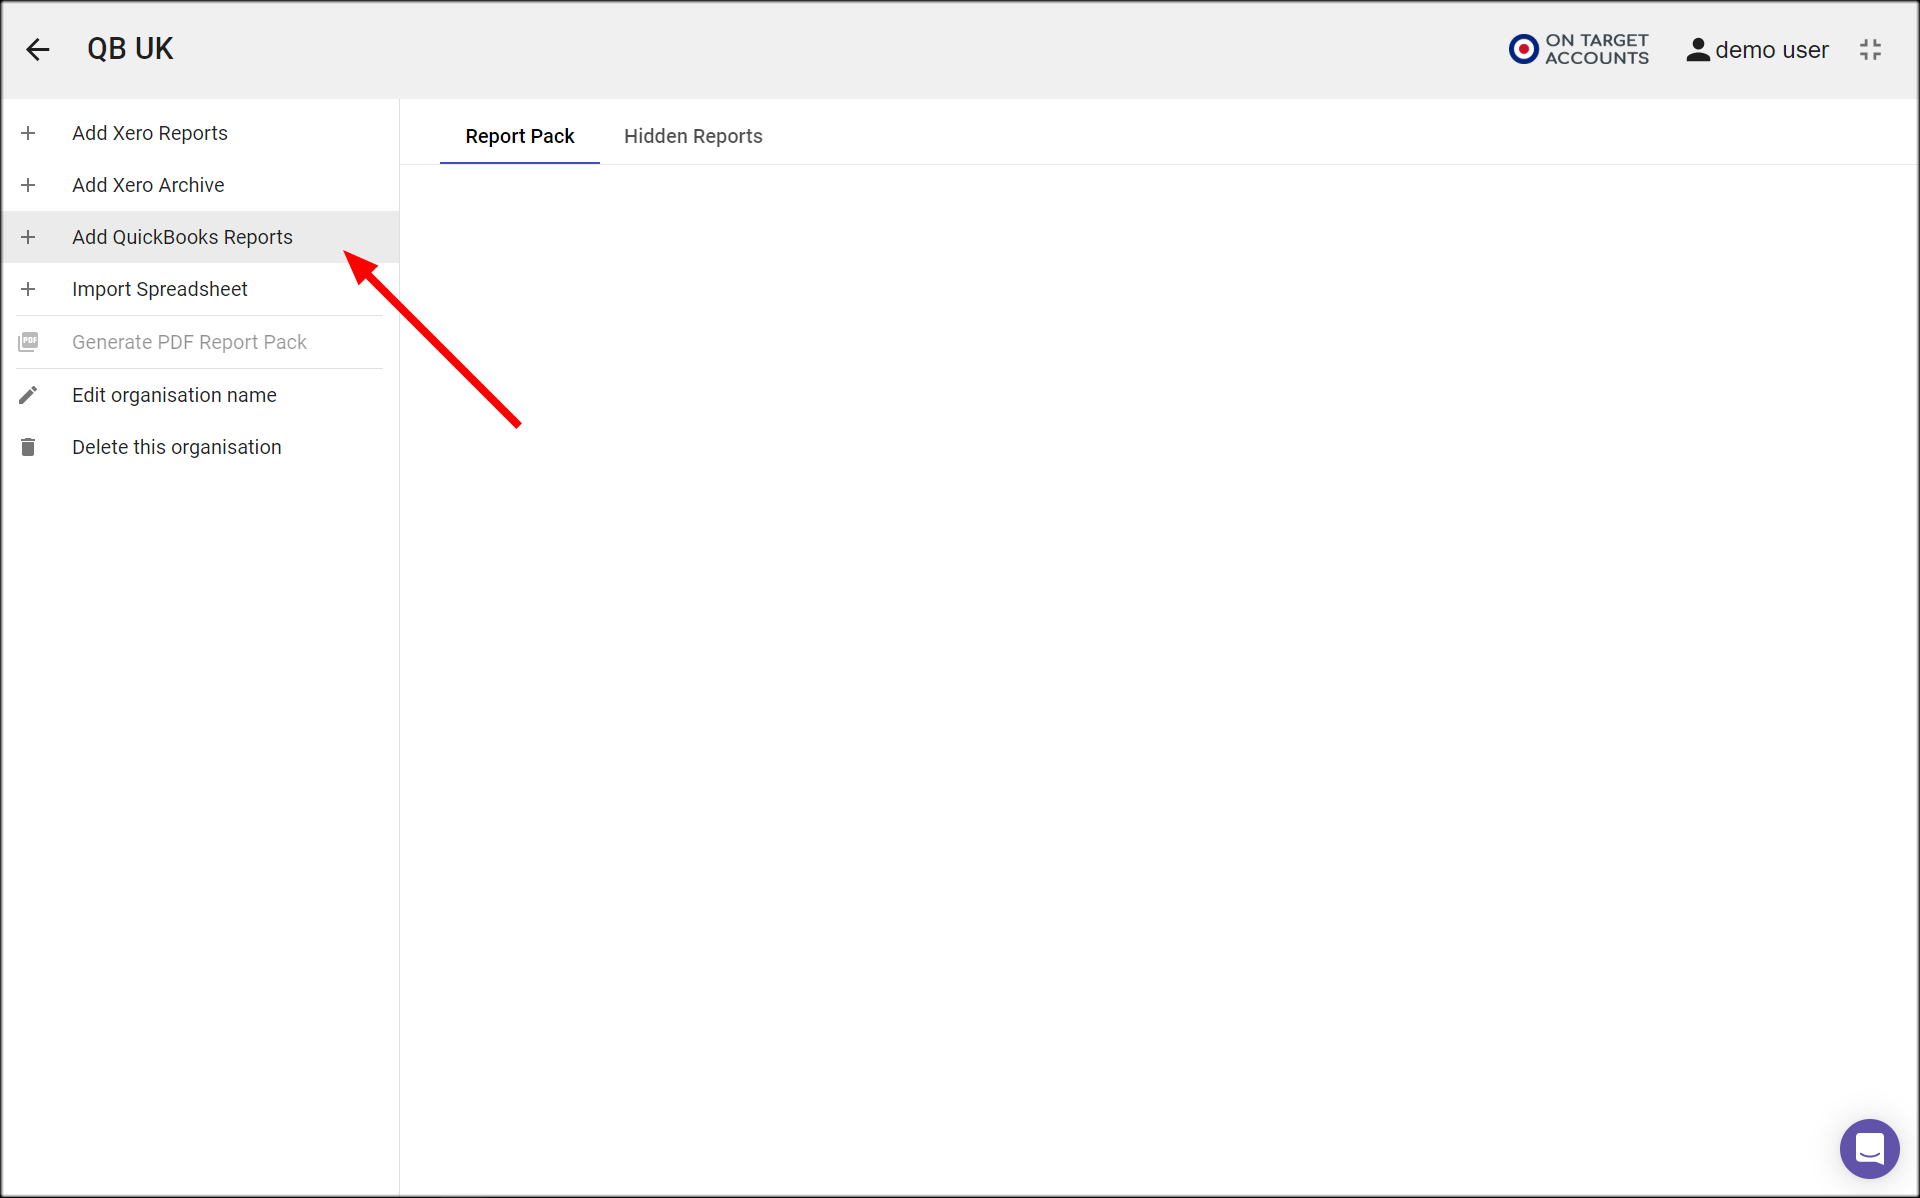Screen dimensions: 1920x1198
Task: Click the PDF icon beside Generate PDF Report Pack
Action: click(x=28, y=342)
